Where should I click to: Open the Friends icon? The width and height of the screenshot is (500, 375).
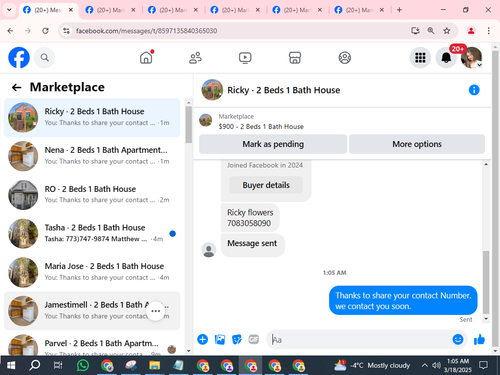pyautogui.click(x=195, y=58)
